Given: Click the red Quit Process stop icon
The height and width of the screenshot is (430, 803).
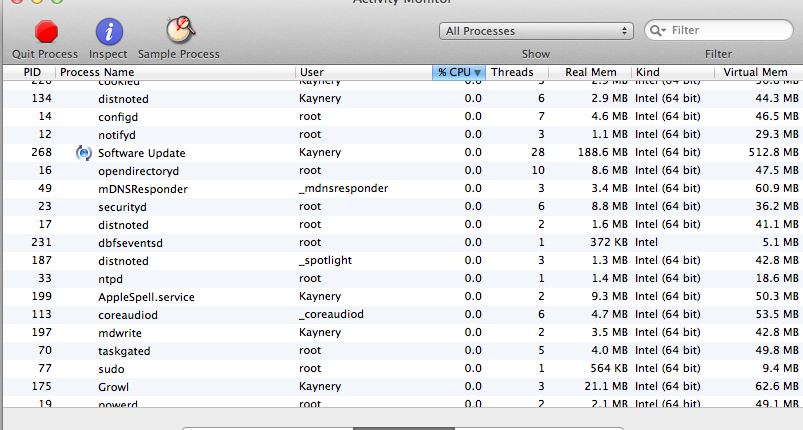Looking at the screenshot, I should 46,32.
